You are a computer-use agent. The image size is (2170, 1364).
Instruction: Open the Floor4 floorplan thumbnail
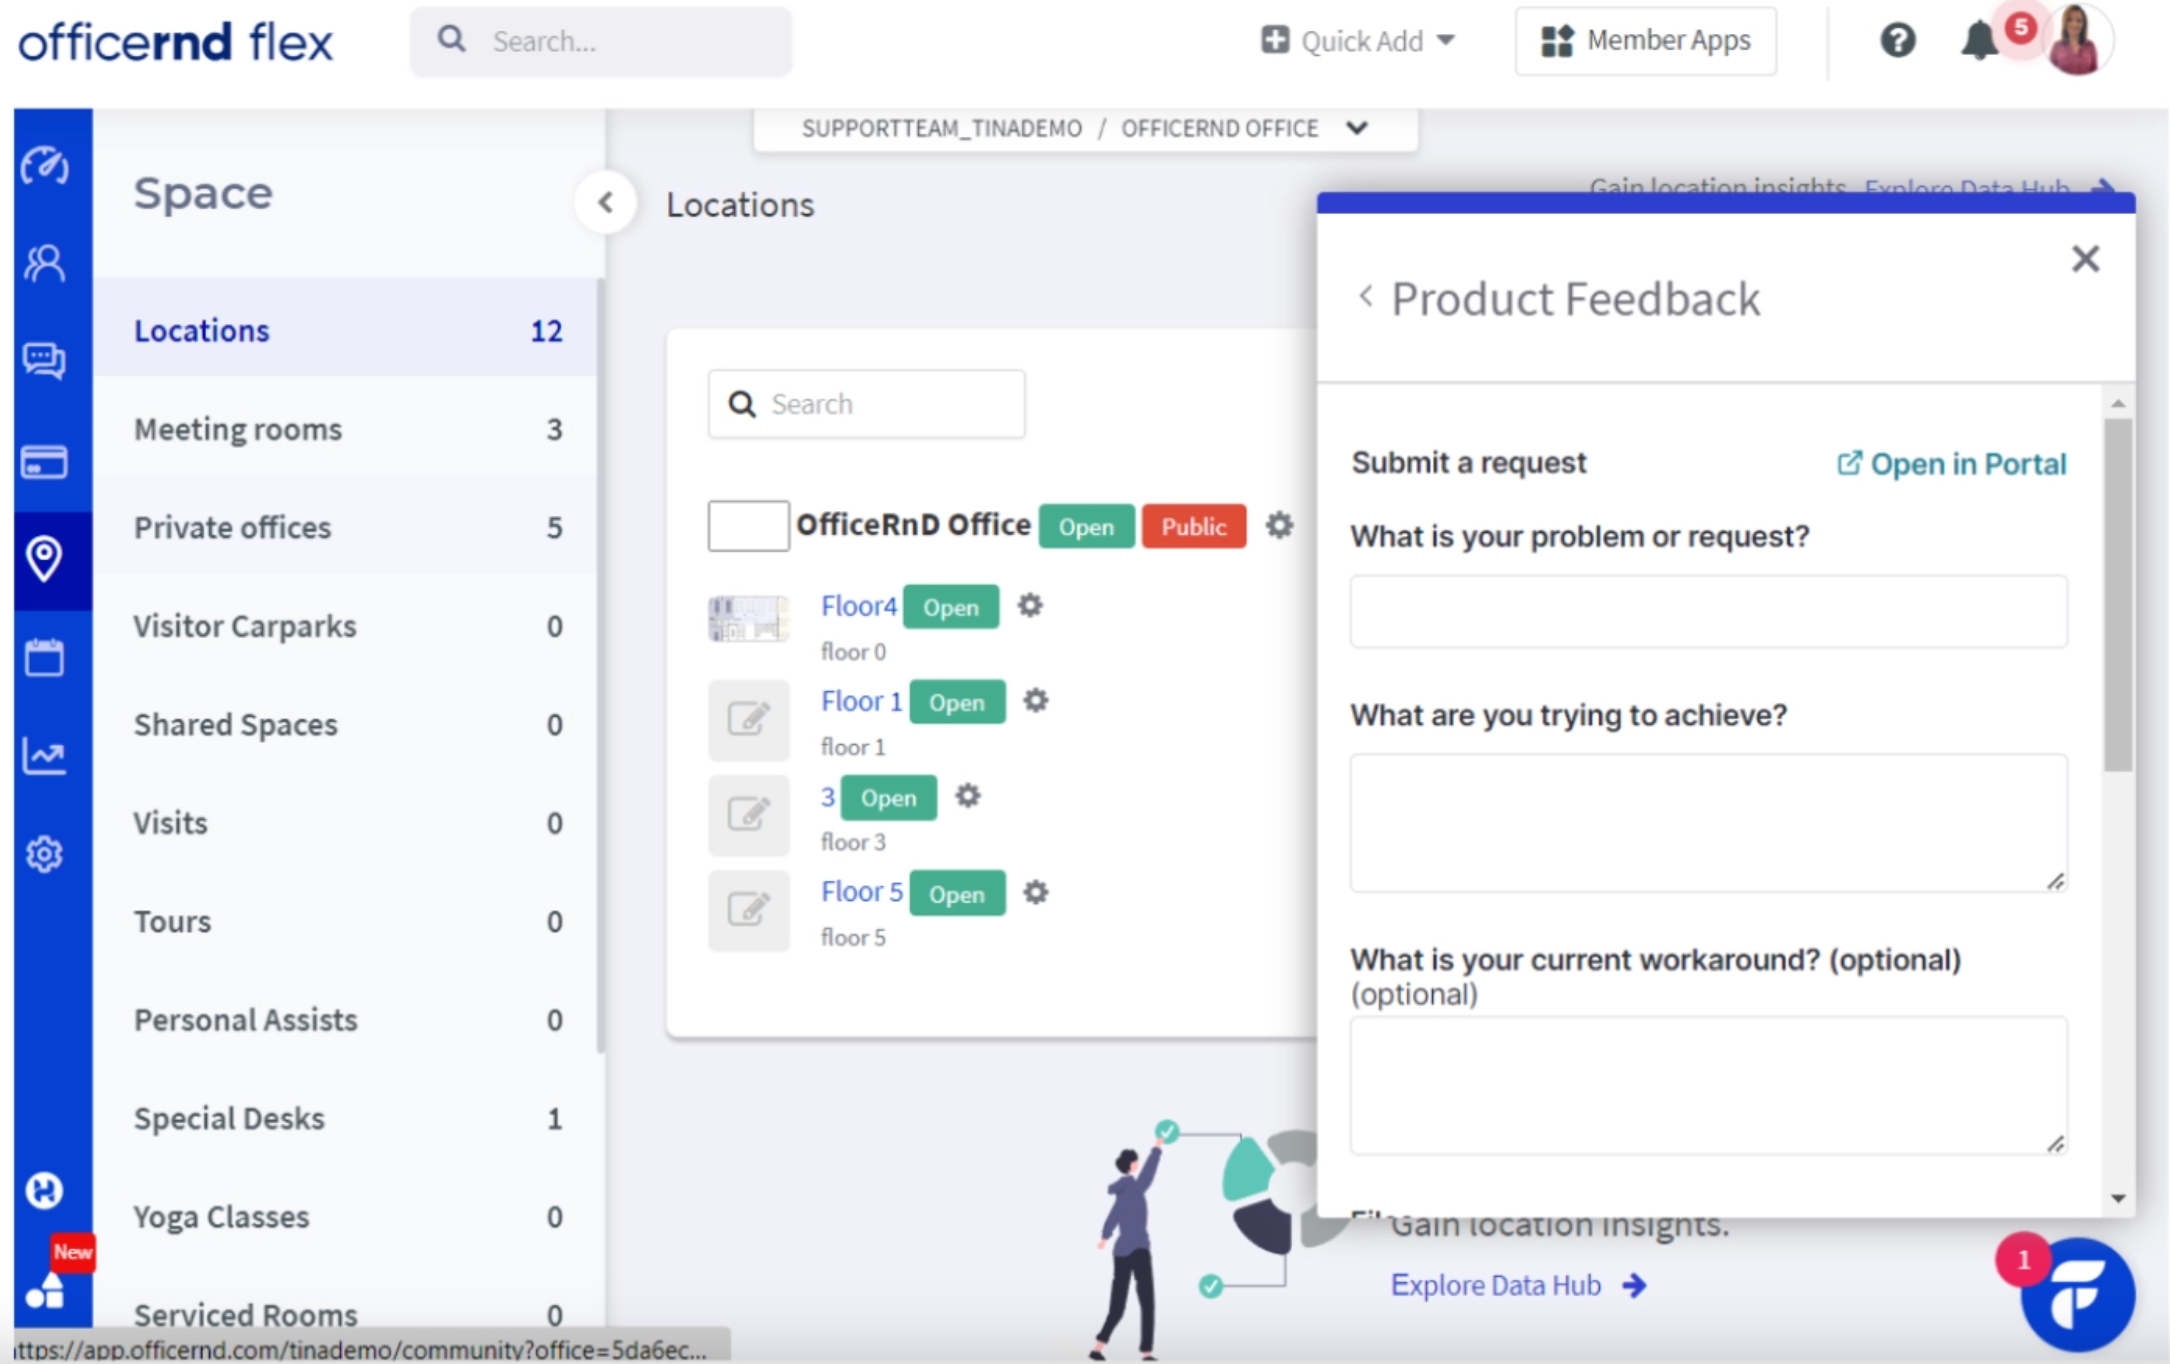(x=749, y=618)
